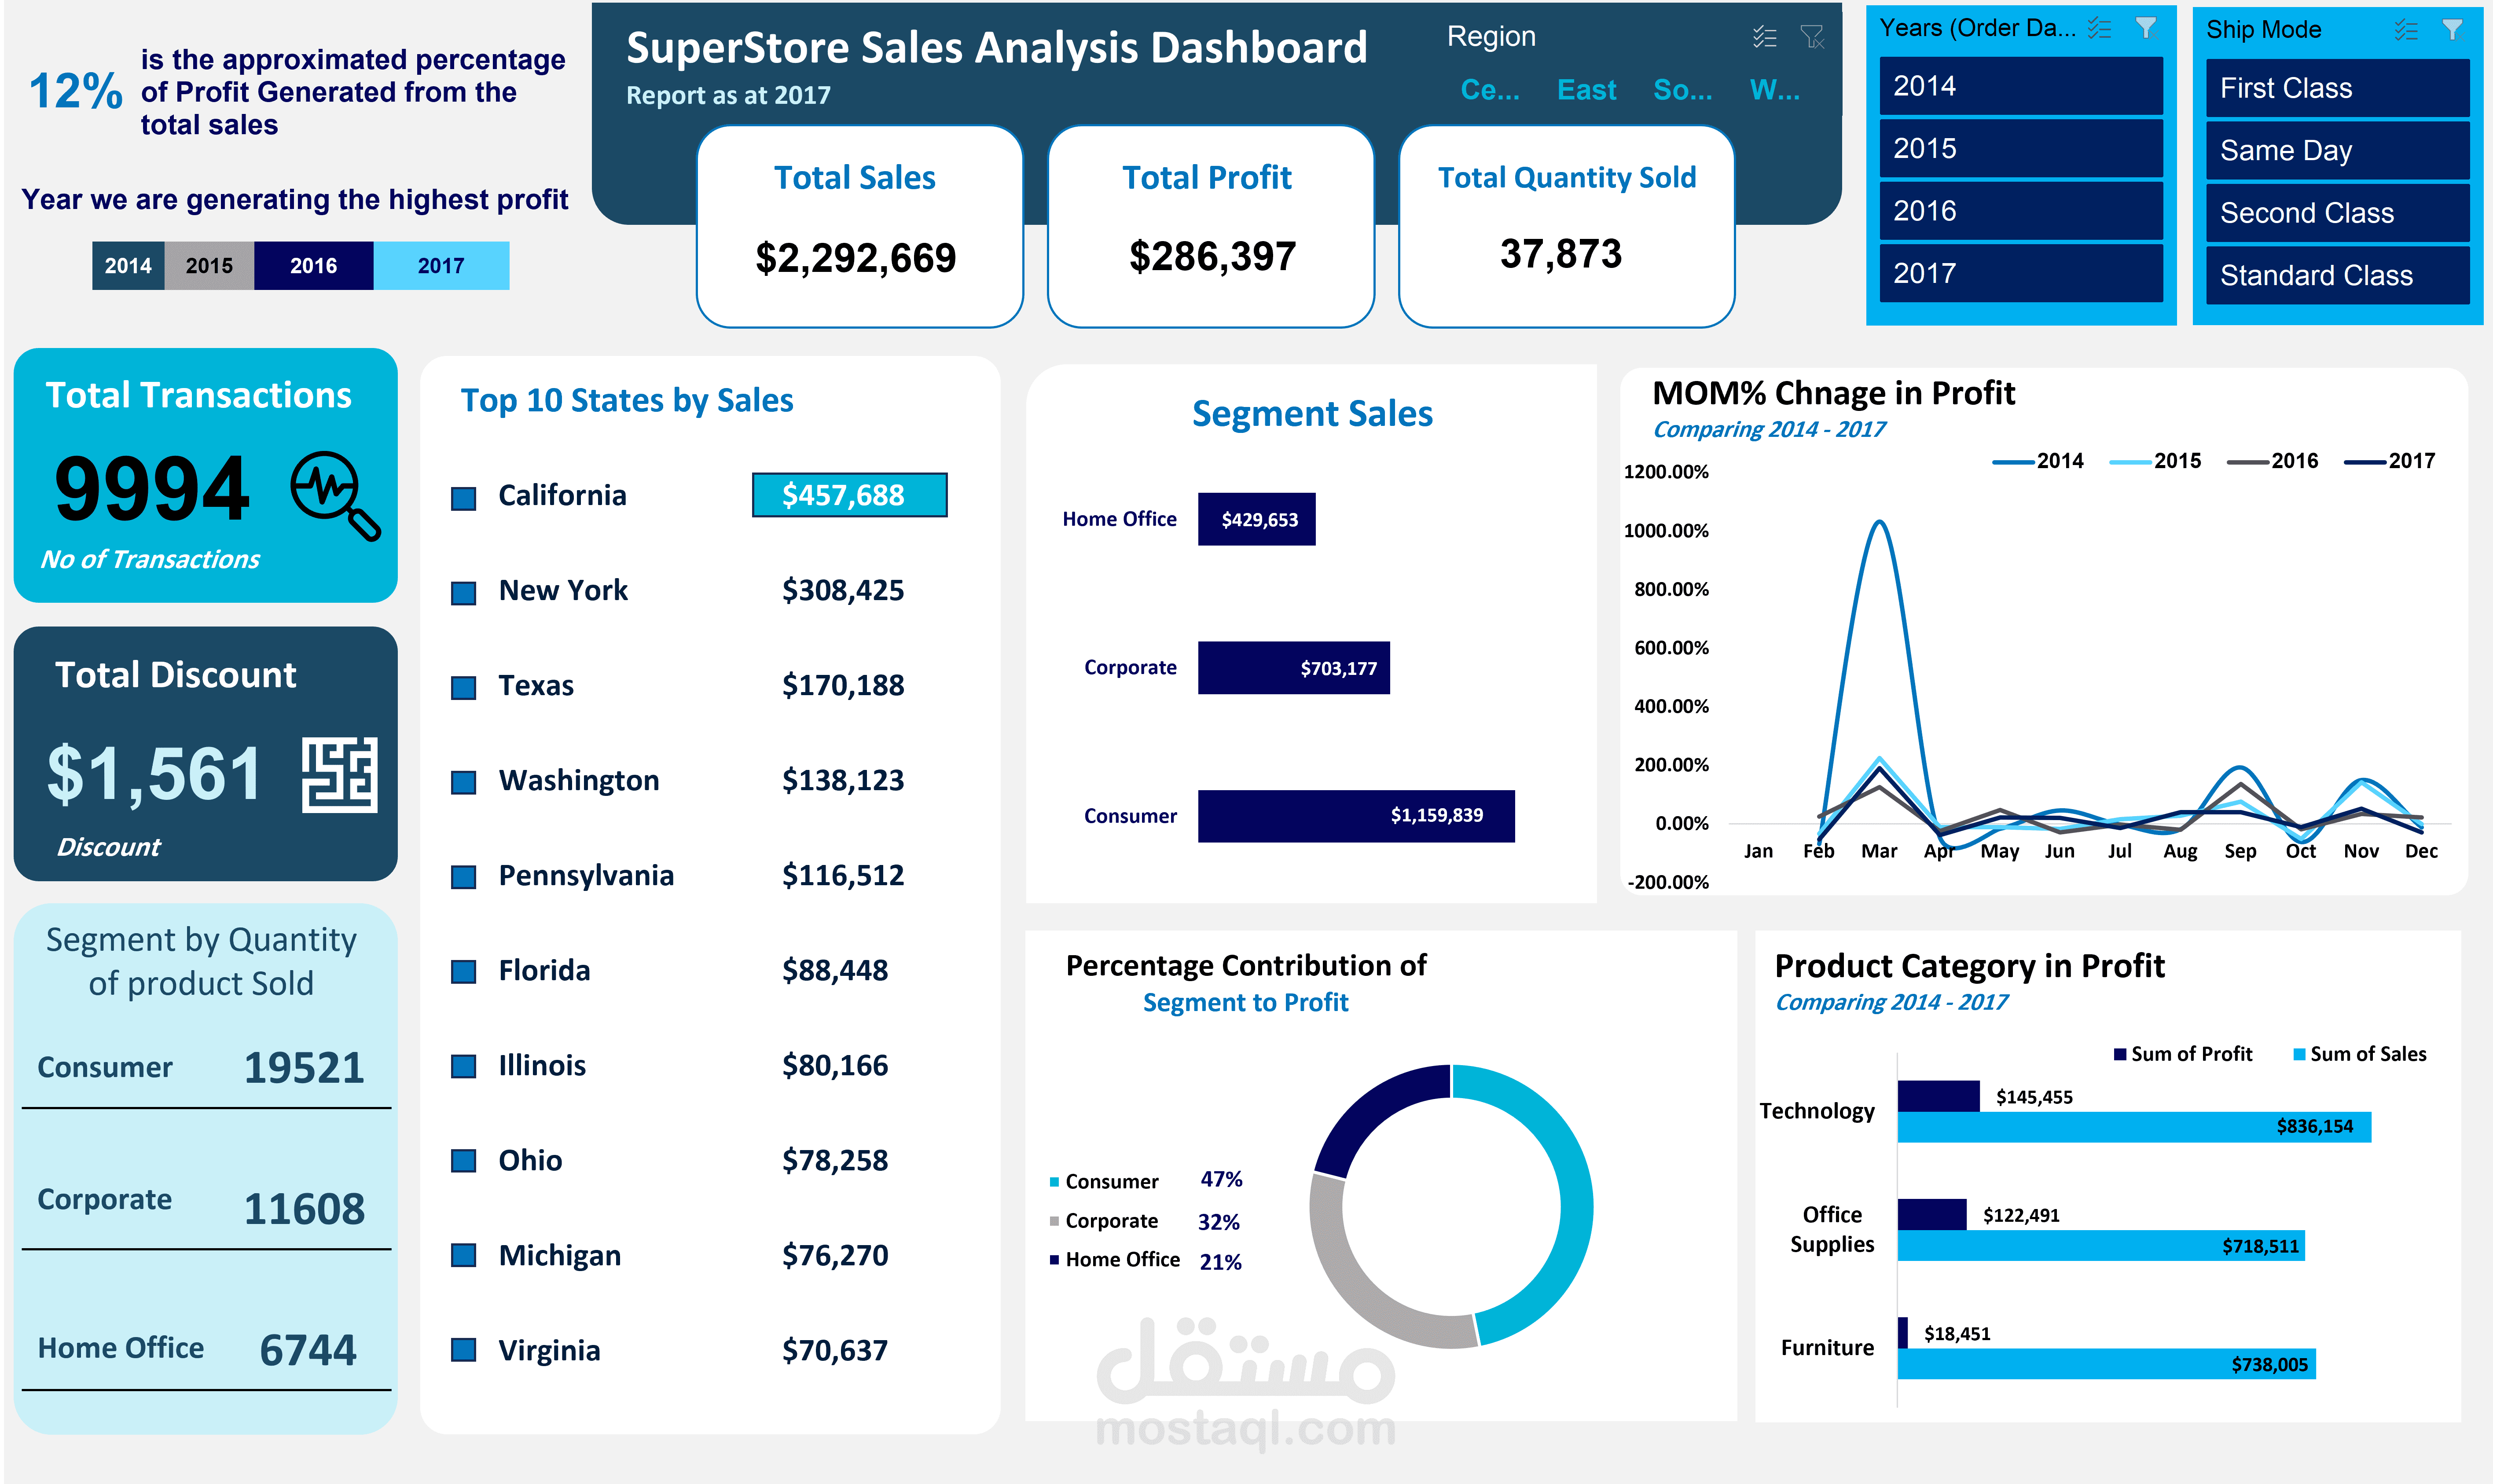This screenshot has width=2493, height=1484.
Task: Filter by year 2016 in slicer
Action: 2020,211
